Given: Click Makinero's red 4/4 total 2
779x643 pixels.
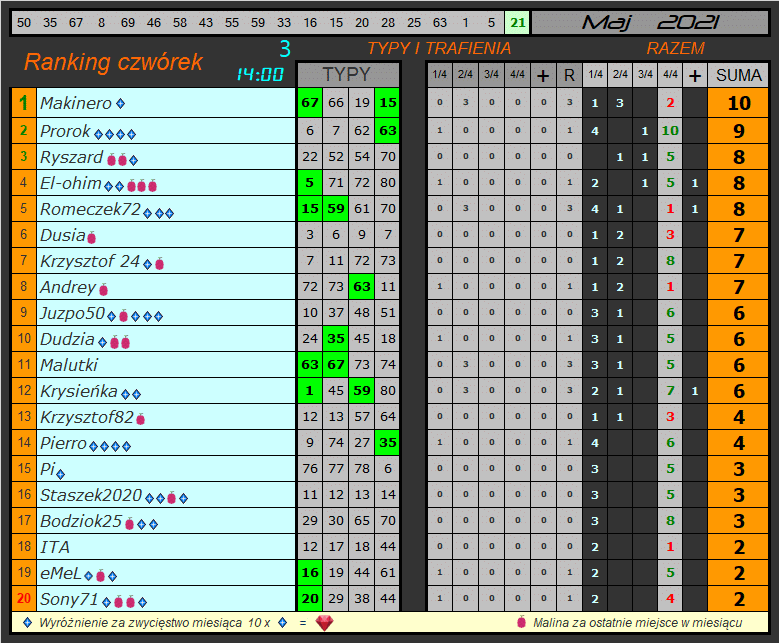Looking at the screenshot, I should tap(670, 103).
